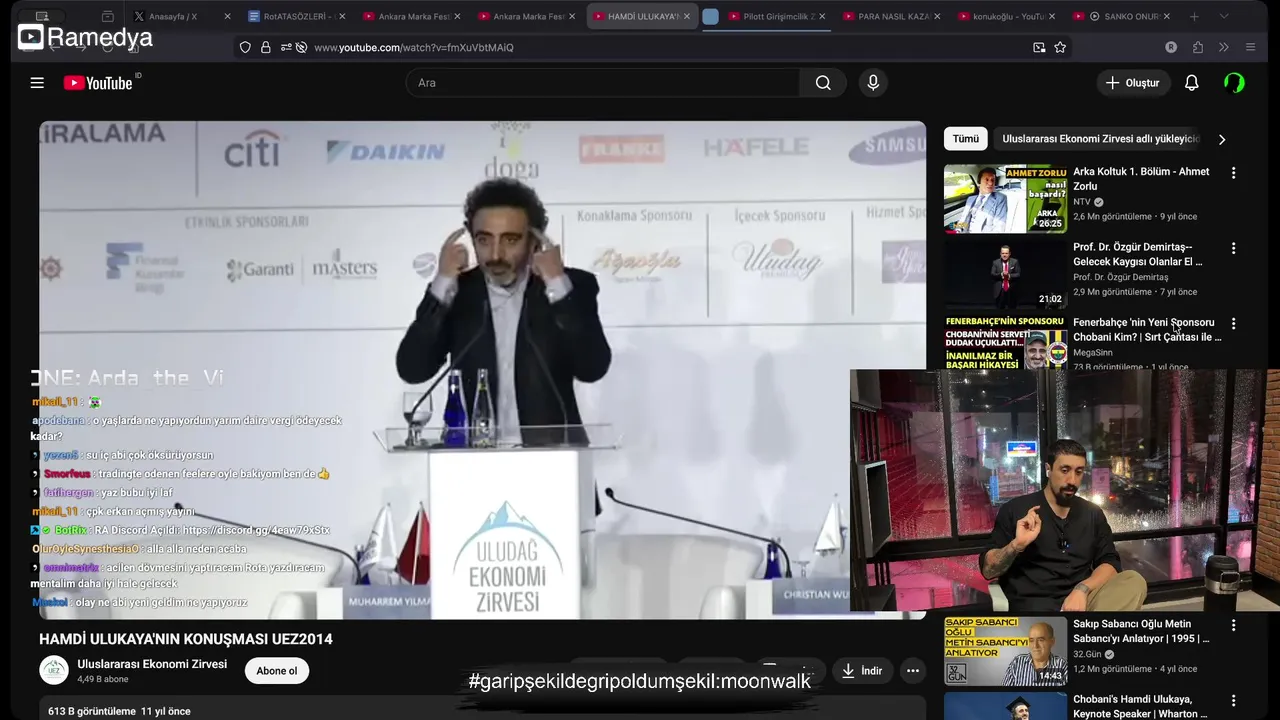The height and width of the screenshot is (720, 1280).
Task: Close the Anasayfa / X tab
Action: click(x=227, y=16)
